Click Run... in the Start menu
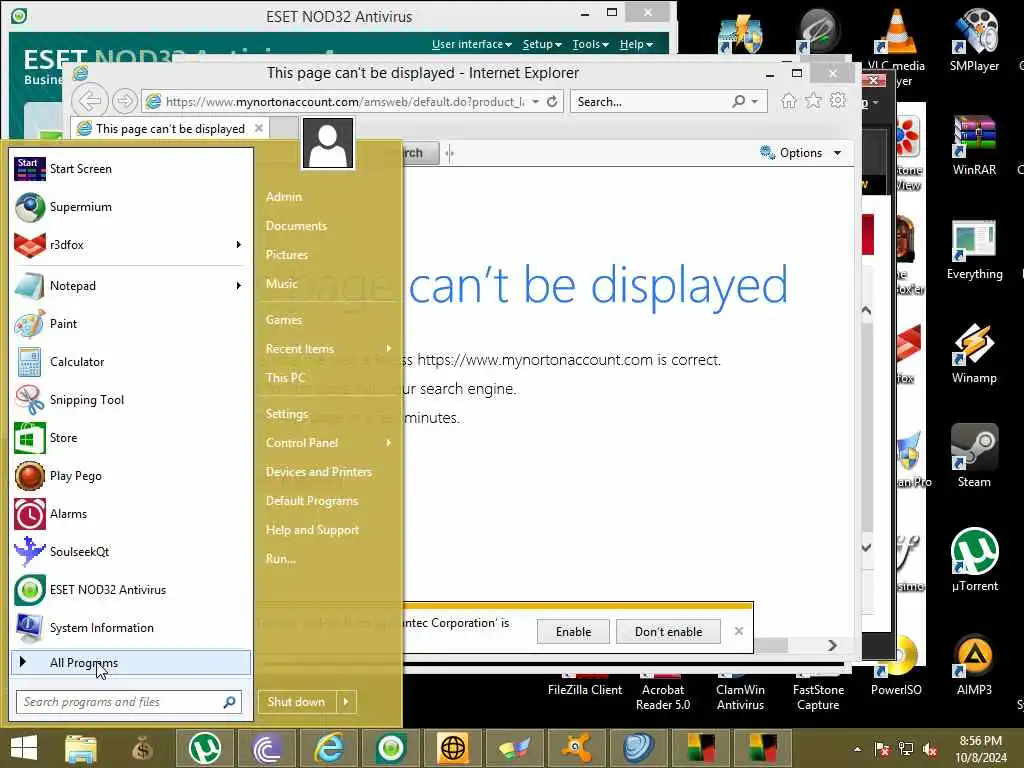 281,559
